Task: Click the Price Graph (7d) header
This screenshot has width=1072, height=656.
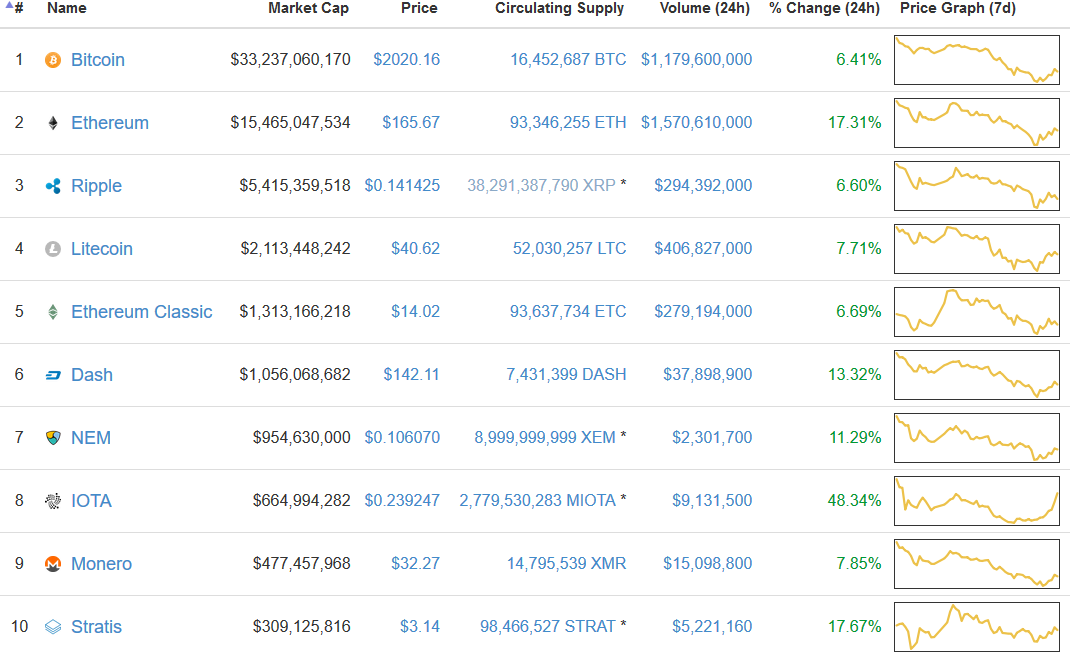Action: [x=958, y=8]
